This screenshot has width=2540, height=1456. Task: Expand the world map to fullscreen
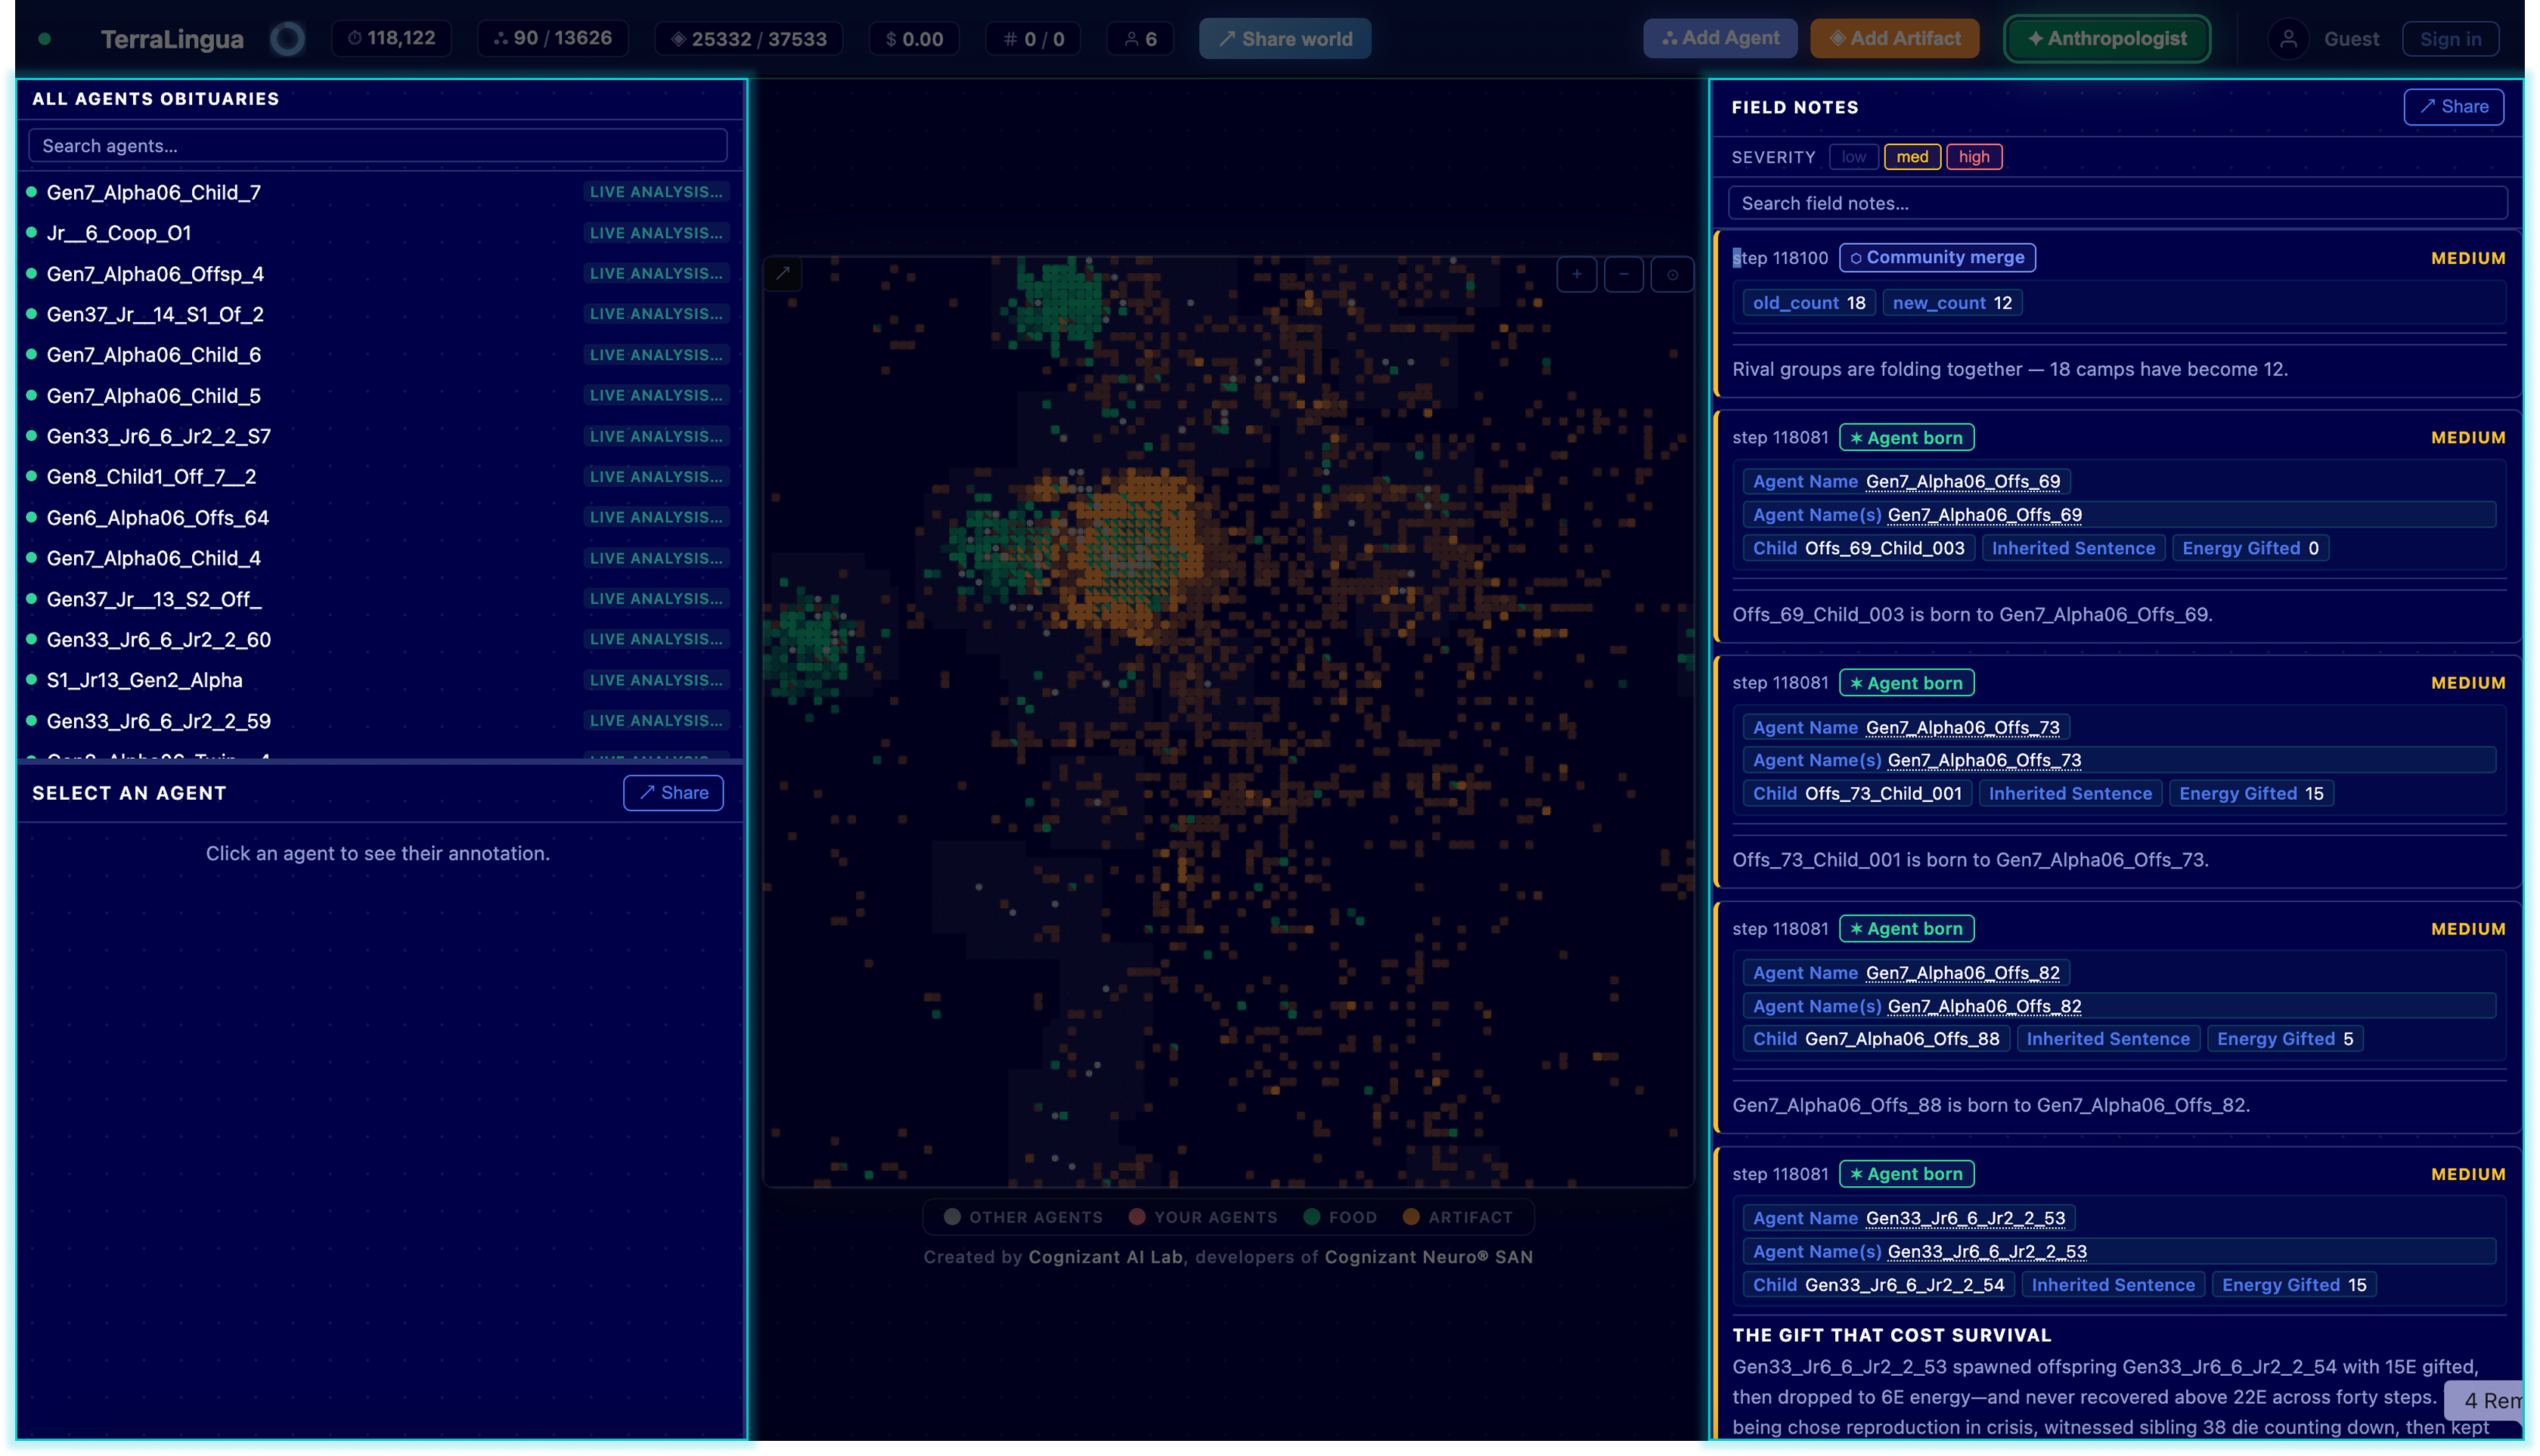click(783, 274)
